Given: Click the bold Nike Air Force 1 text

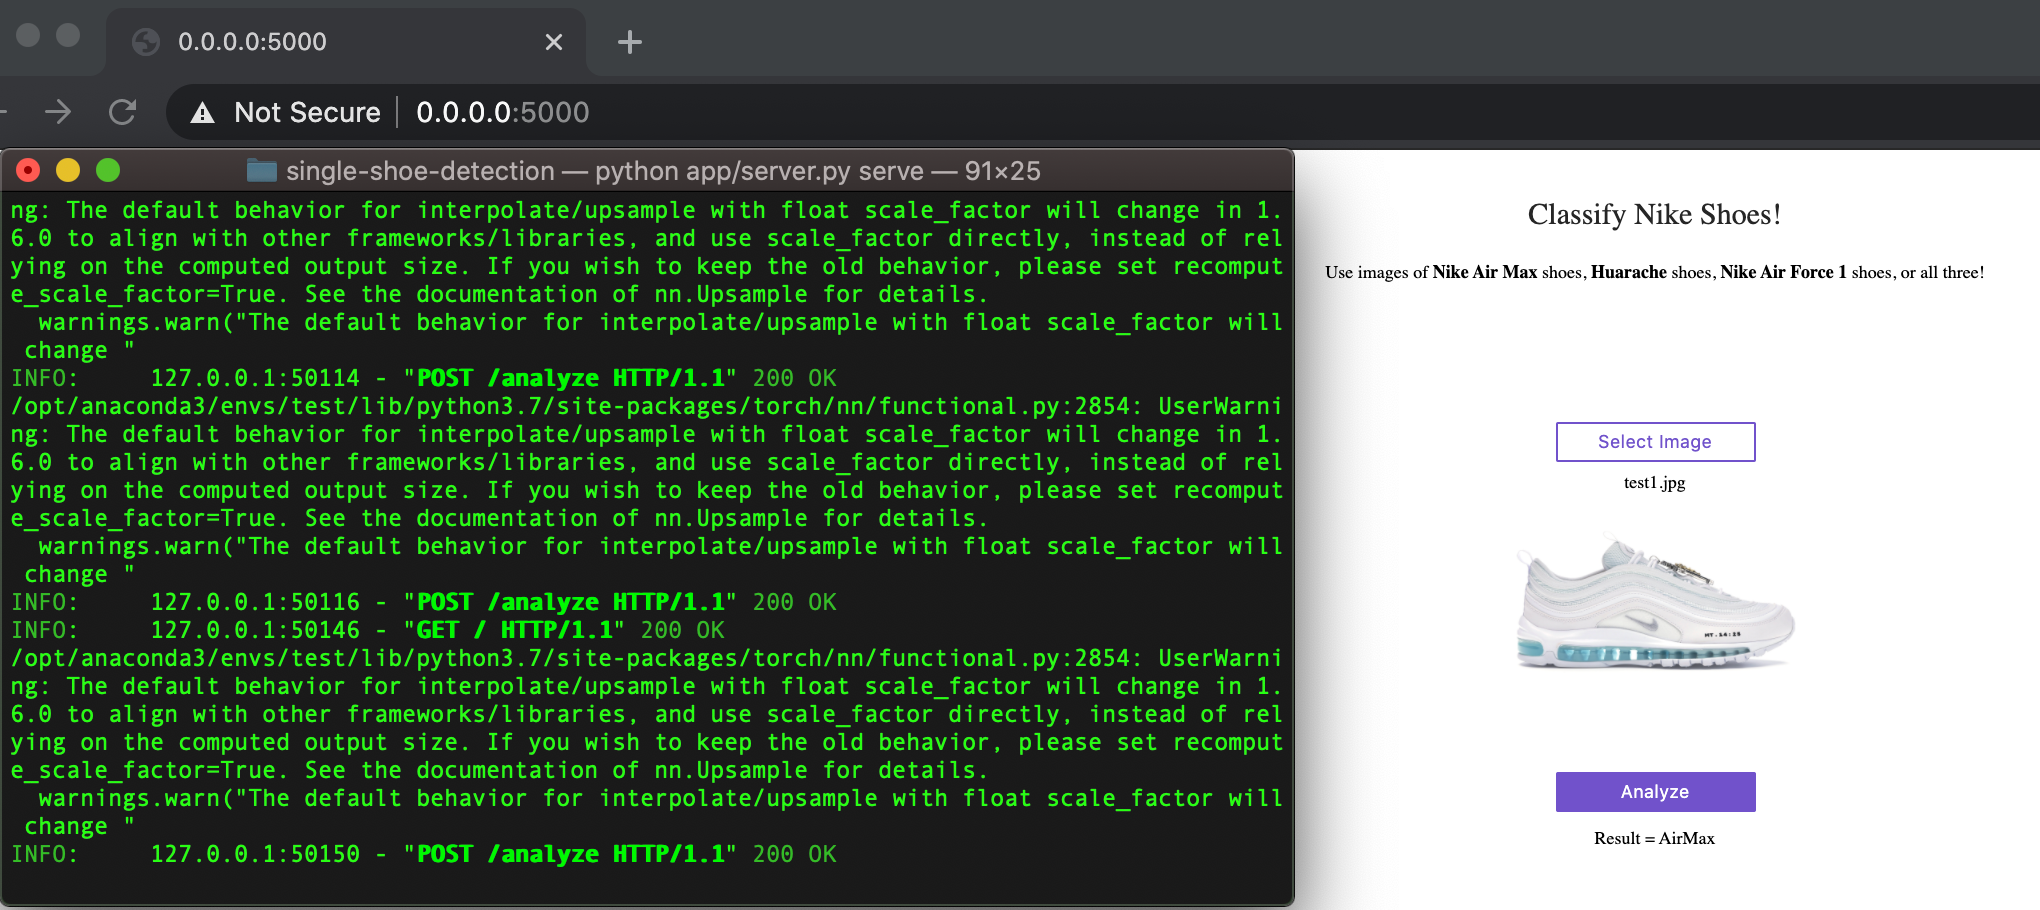Looking at the screenshot, I should 1783,272.
